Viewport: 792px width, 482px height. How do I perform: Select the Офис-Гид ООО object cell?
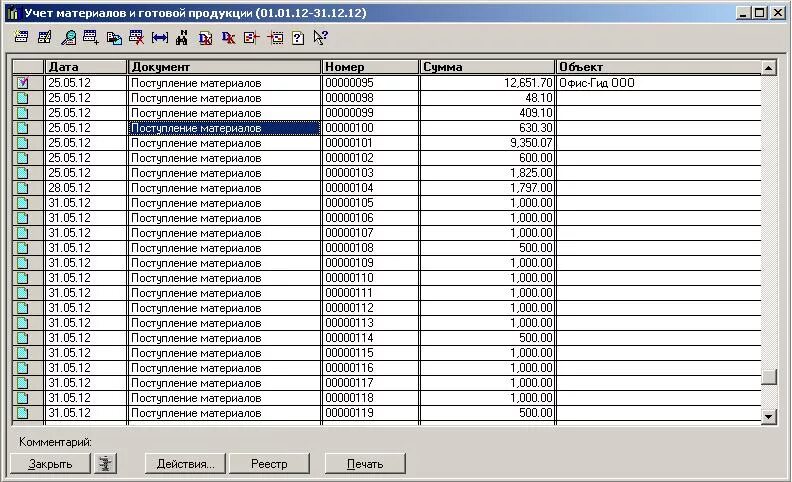(659, 82)
